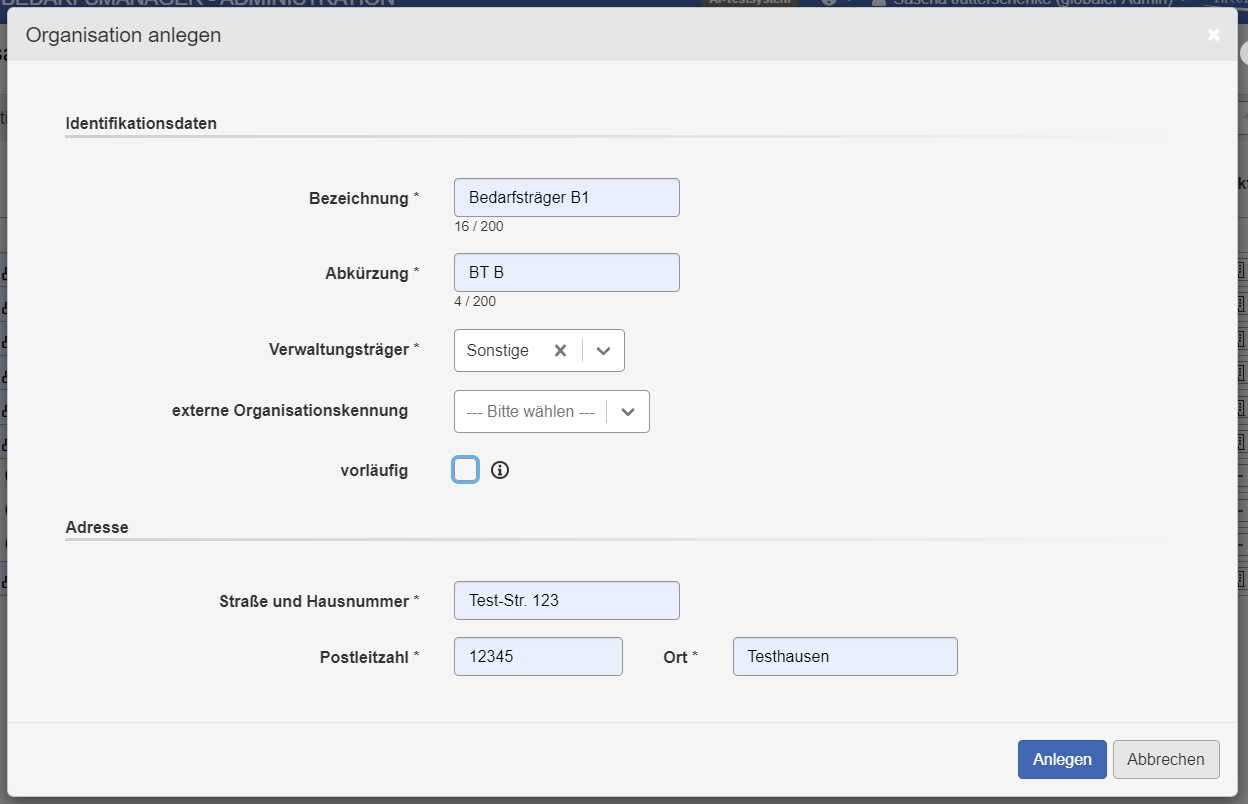The image size is (1248, 804).
Task: Cancel with the Abbrechen button
Action: click(1165, 759)
